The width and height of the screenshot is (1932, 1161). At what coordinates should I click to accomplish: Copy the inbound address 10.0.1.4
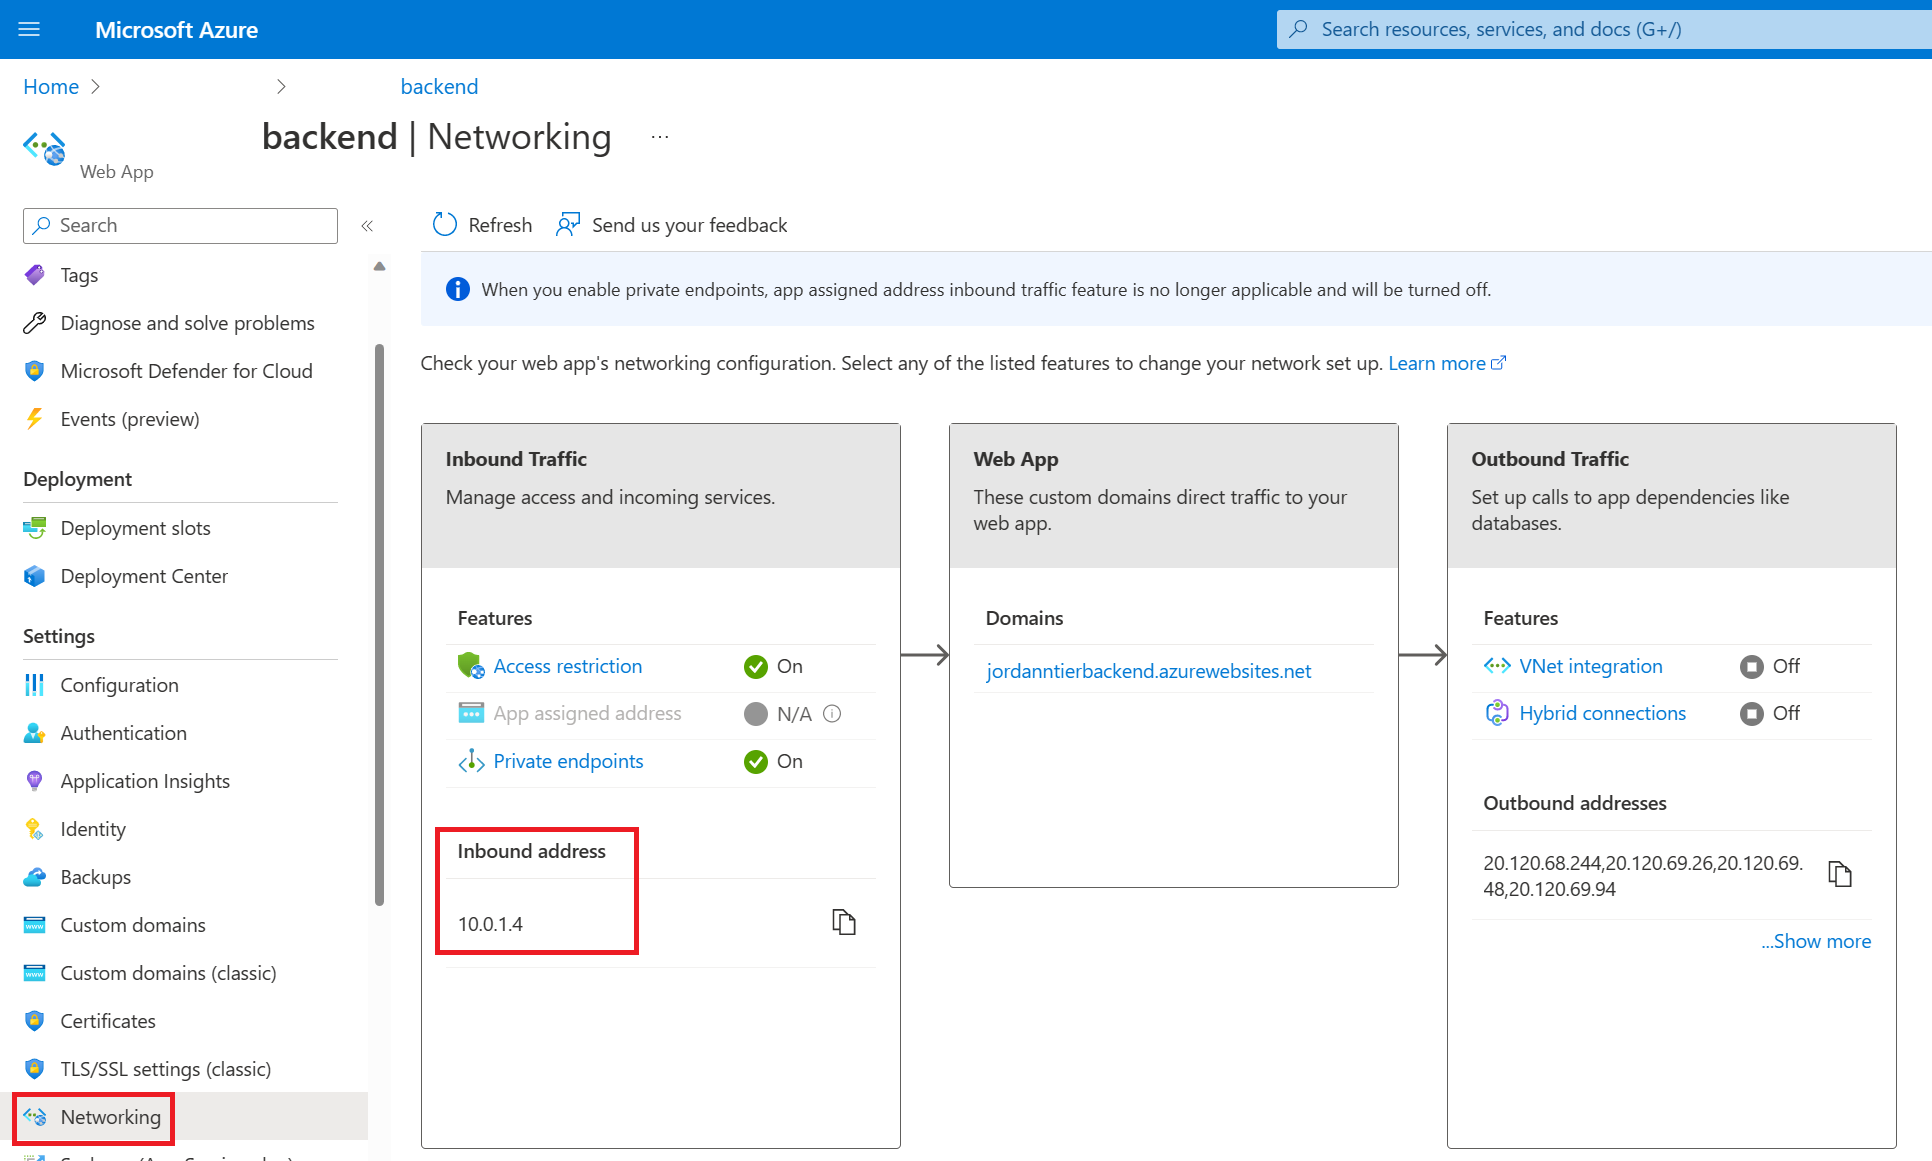coord(843,922)
